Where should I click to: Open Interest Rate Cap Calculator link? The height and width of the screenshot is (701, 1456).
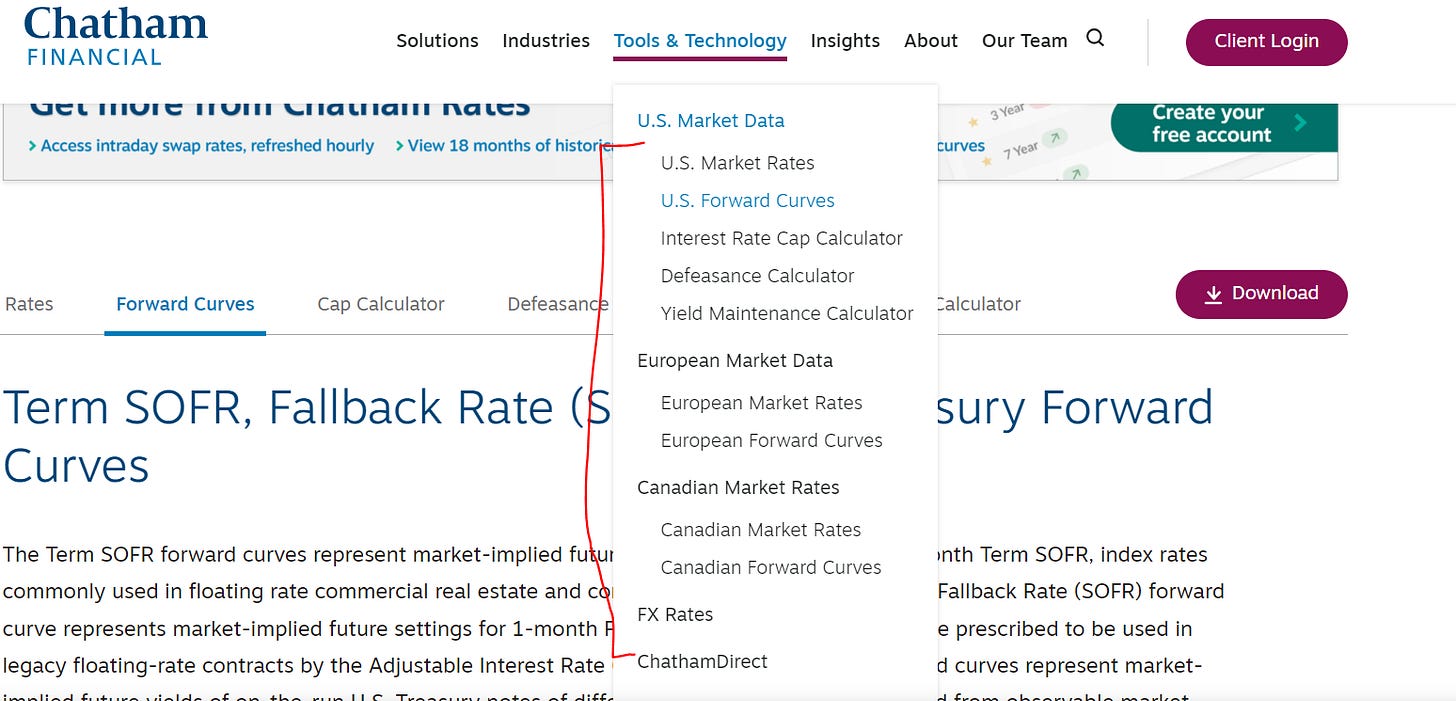(781, 239)
